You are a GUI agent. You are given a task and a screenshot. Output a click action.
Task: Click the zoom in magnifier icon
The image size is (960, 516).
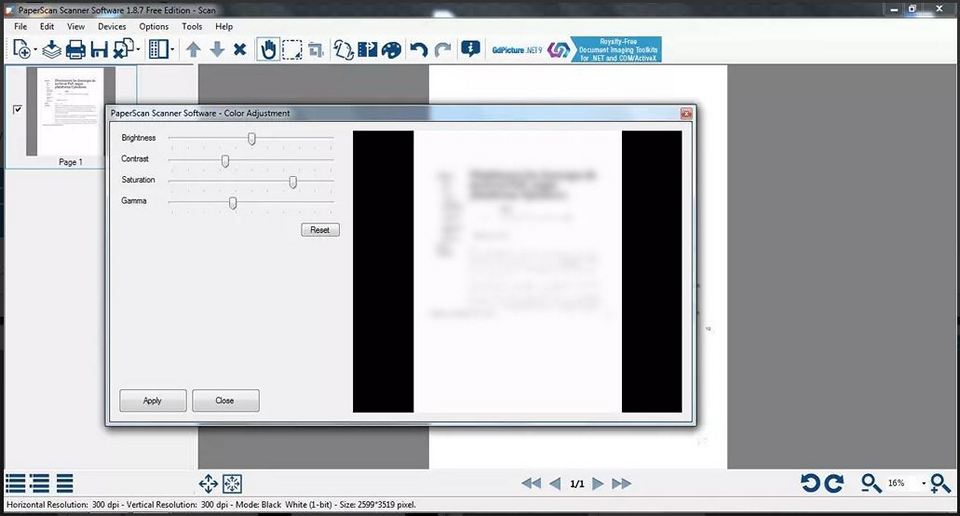(940, 483)
